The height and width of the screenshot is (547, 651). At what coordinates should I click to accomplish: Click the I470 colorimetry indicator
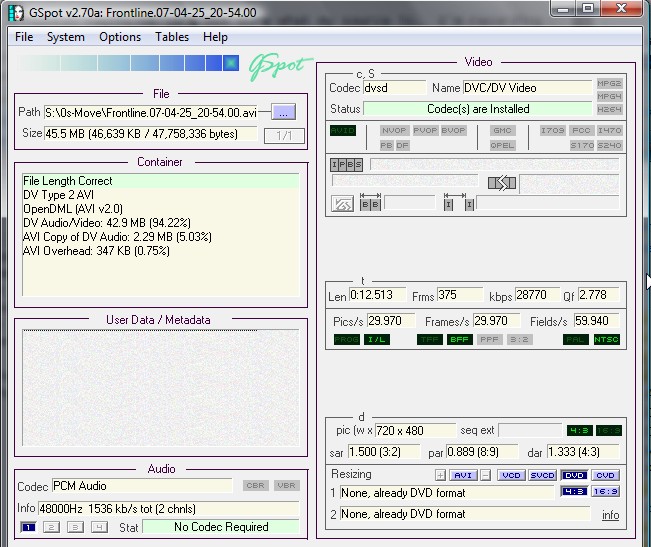click(x=609, y=130)
